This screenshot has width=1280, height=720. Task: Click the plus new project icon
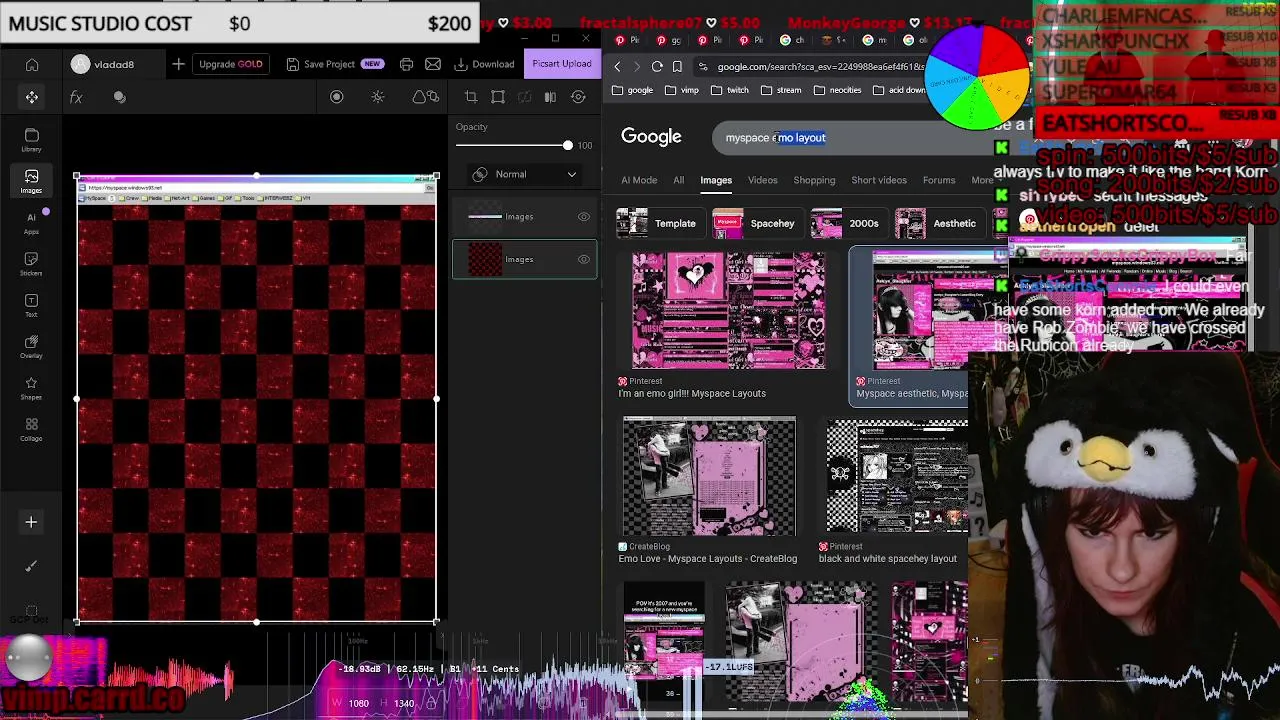click(178, 64)
